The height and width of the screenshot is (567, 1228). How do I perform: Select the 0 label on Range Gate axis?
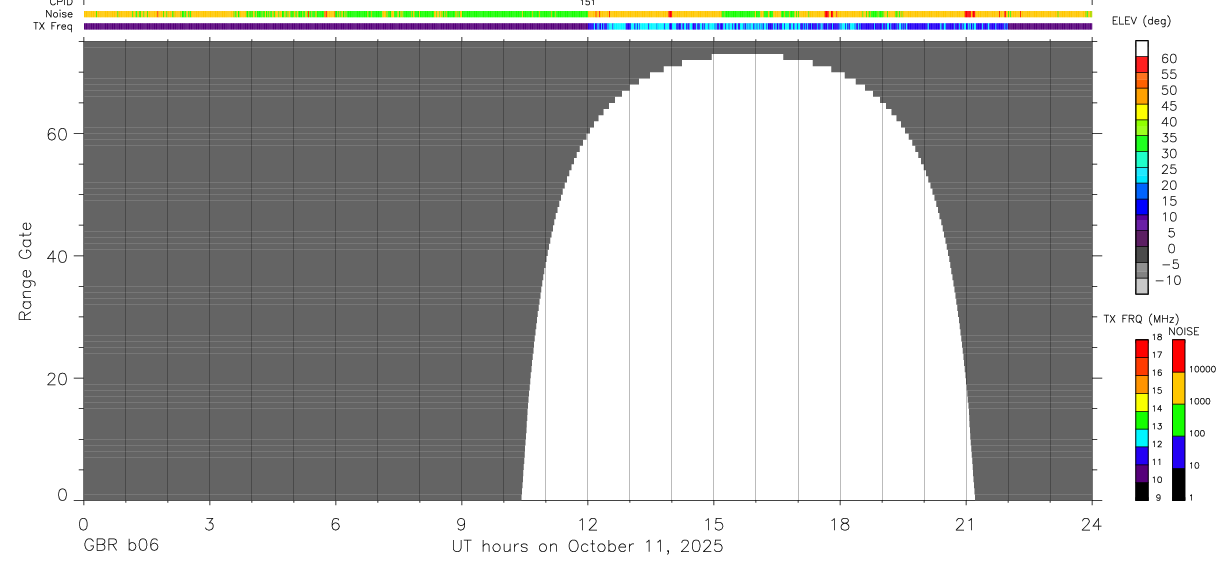click(63, 495)
